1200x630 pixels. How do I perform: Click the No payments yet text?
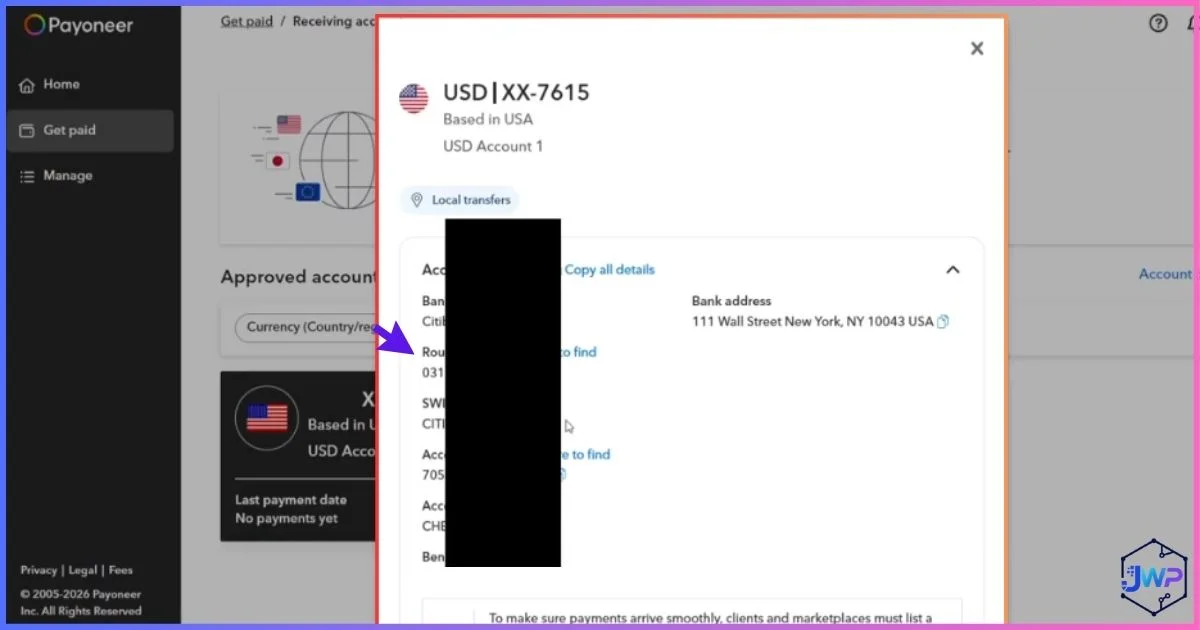pos(286,519)
